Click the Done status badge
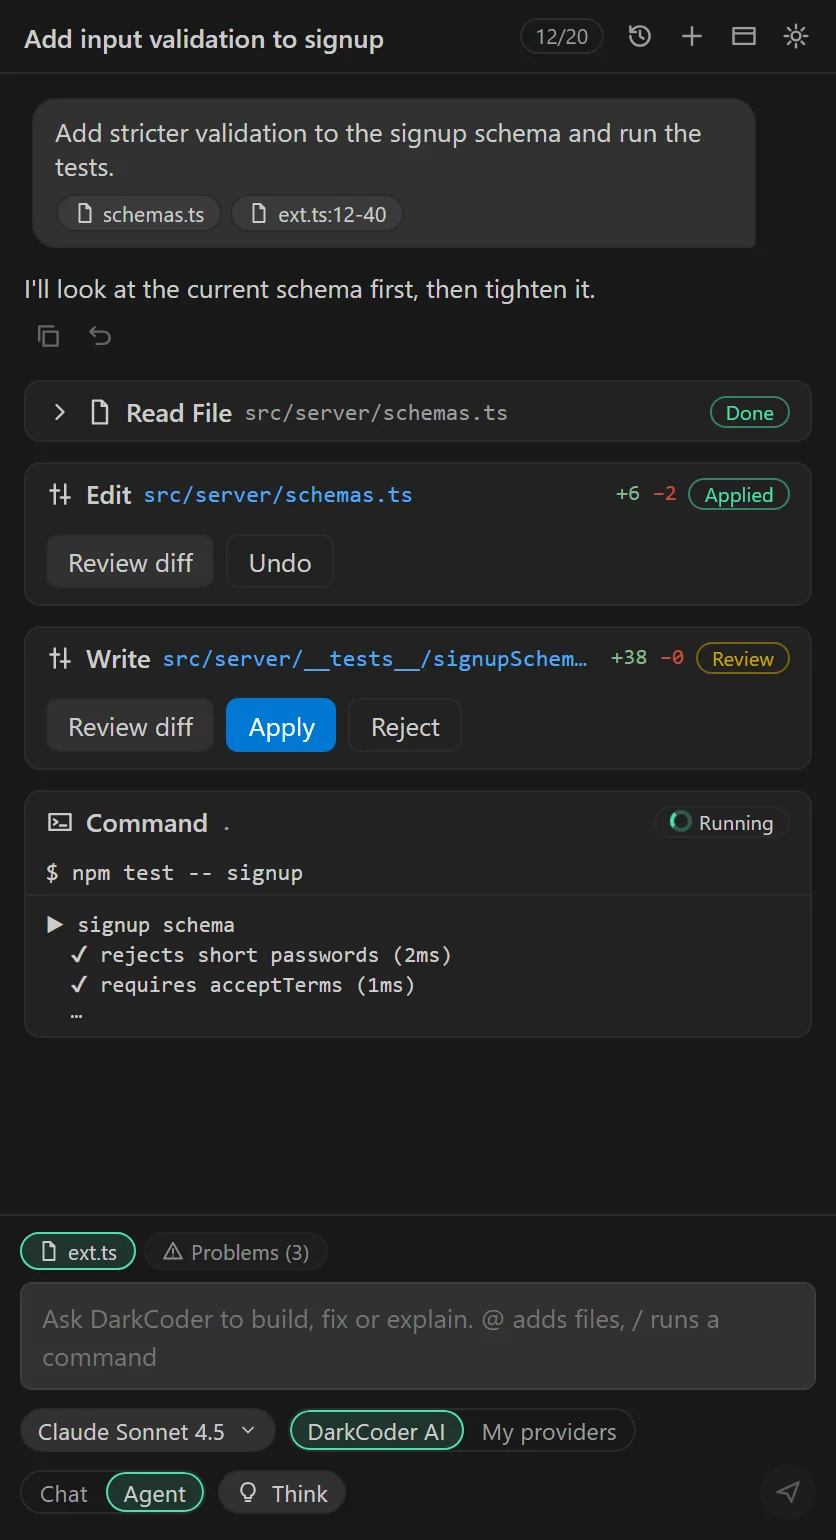Image resolution: width=836 pixels, height=1540 pixels. click(x=749, y=413)
